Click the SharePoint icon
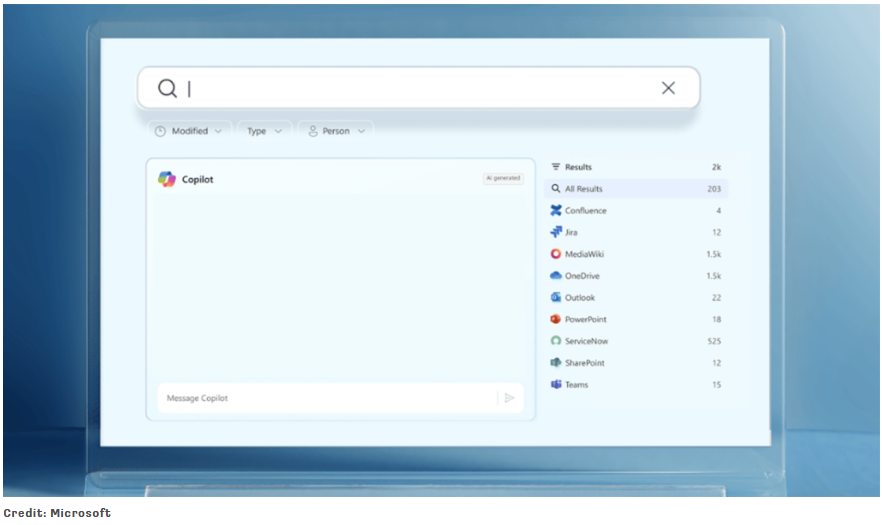 point(556,362)
